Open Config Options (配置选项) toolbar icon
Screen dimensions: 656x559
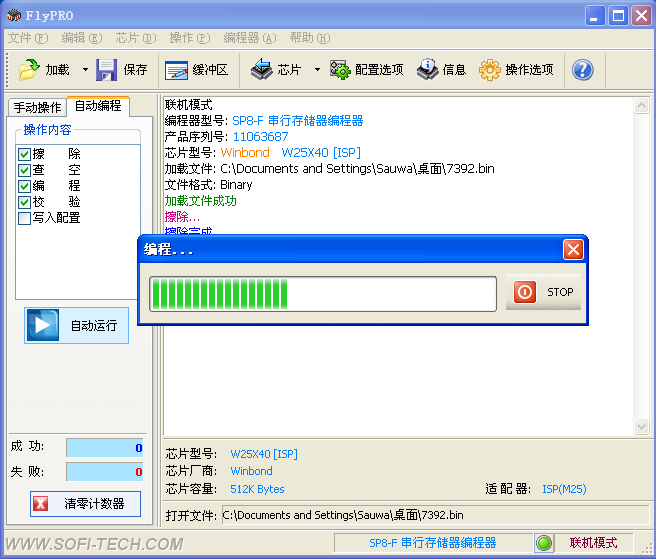click(x=339, y=70)
